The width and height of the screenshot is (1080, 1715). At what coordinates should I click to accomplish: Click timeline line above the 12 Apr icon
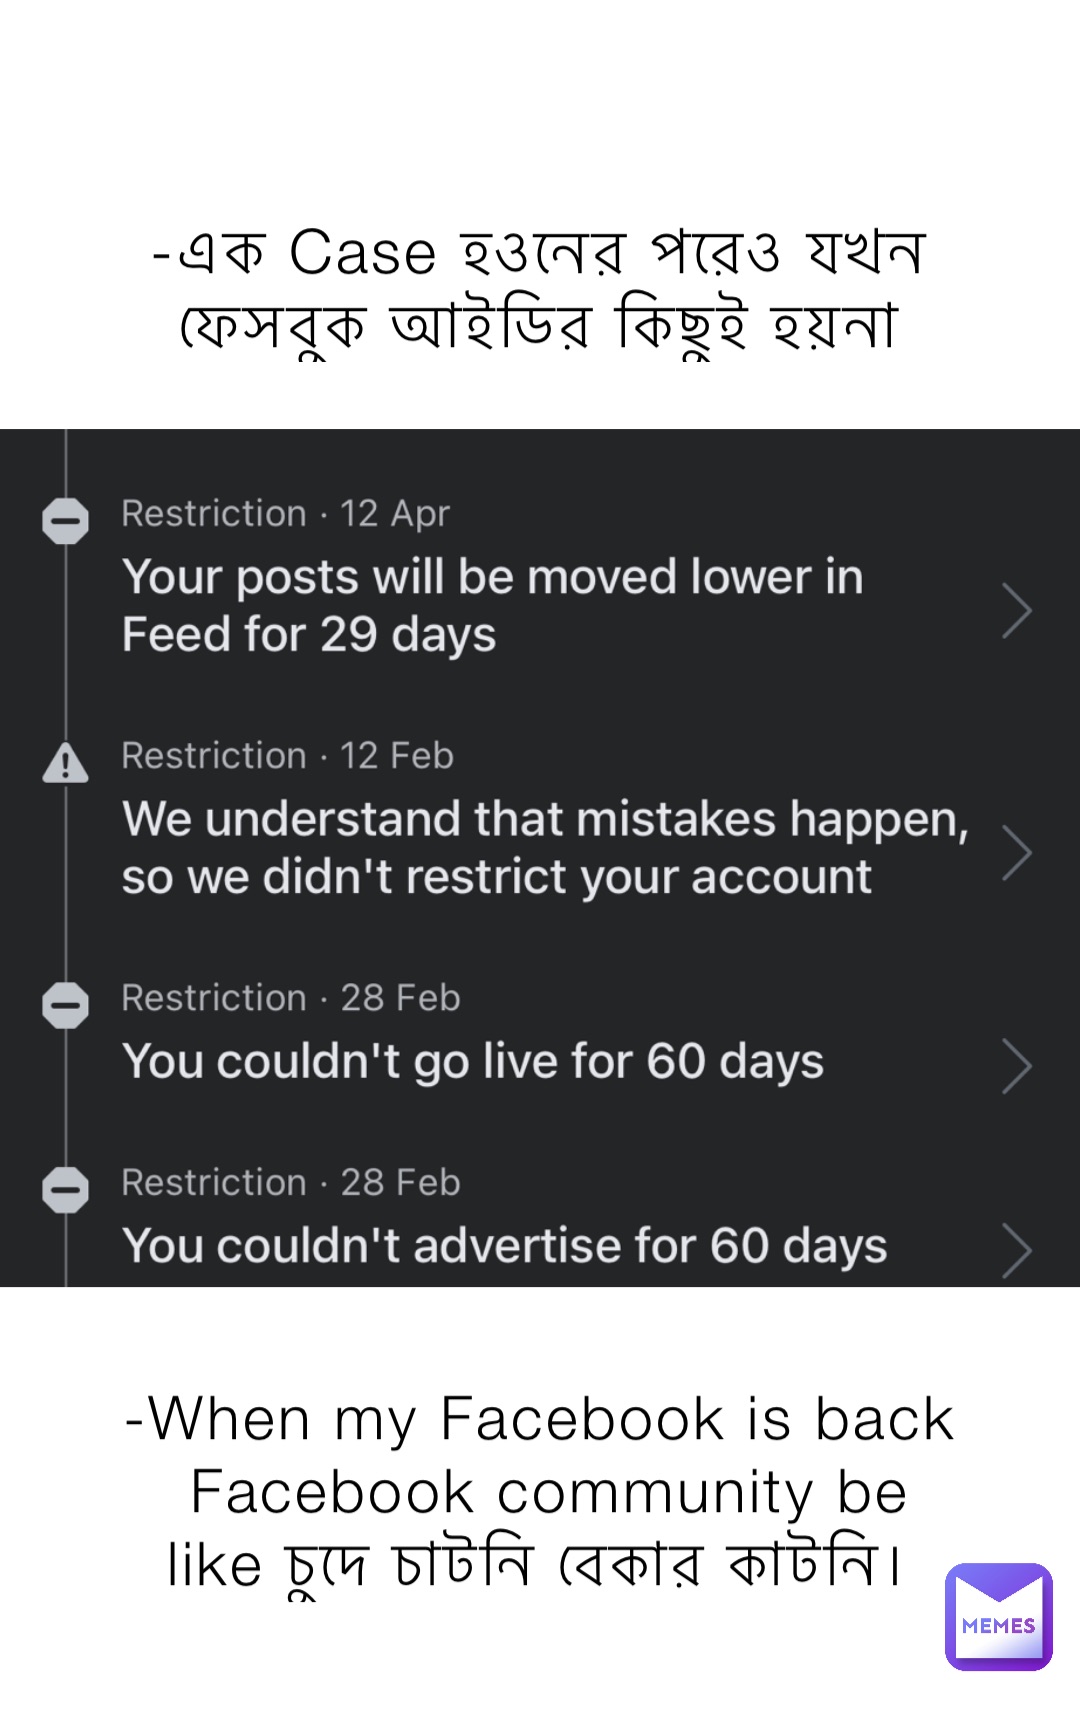[66, 460]
